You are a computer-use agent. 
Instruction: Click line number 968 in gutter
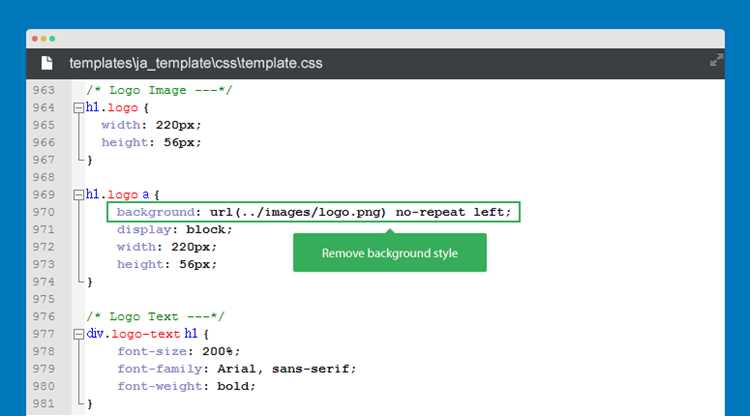[x=44, y=177]
